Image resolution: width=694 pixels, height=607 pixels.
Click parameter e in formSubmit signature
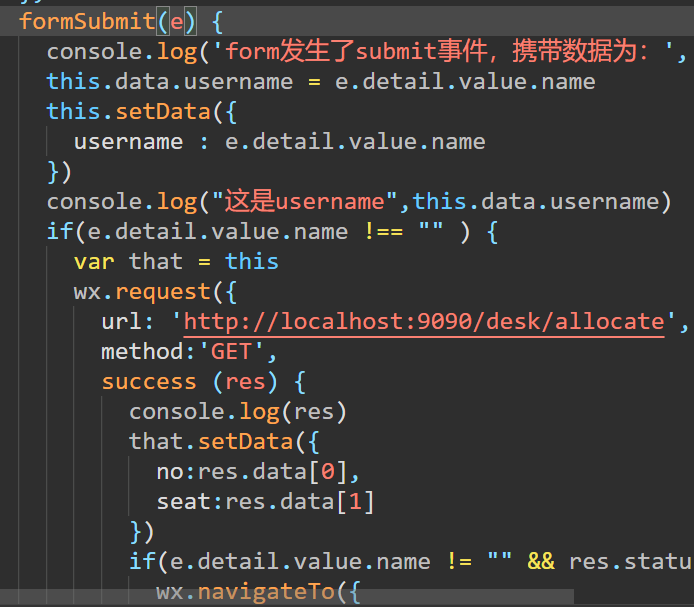(x=177, y=21)
